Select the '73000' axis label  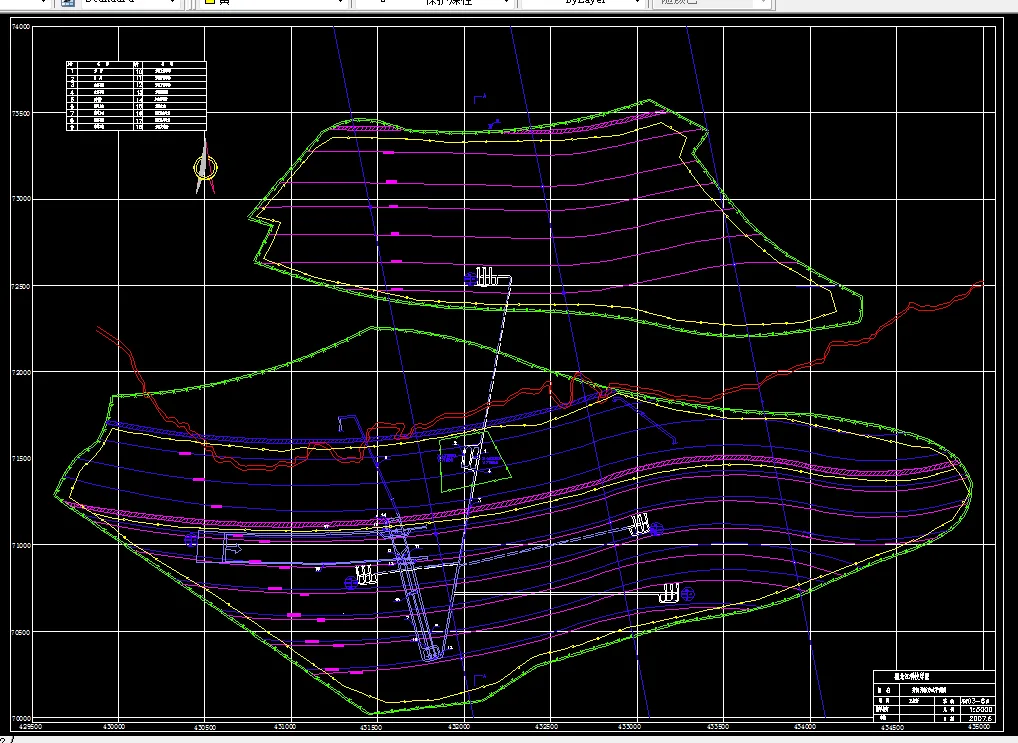21,199
